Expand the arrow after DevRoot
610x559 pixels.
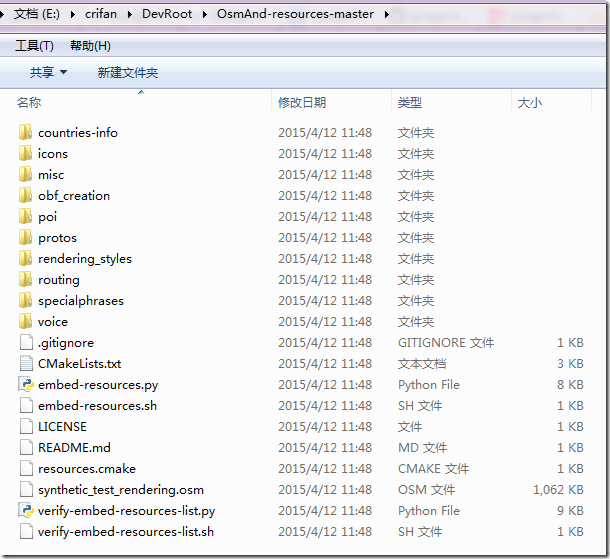[x=205, y=15]
